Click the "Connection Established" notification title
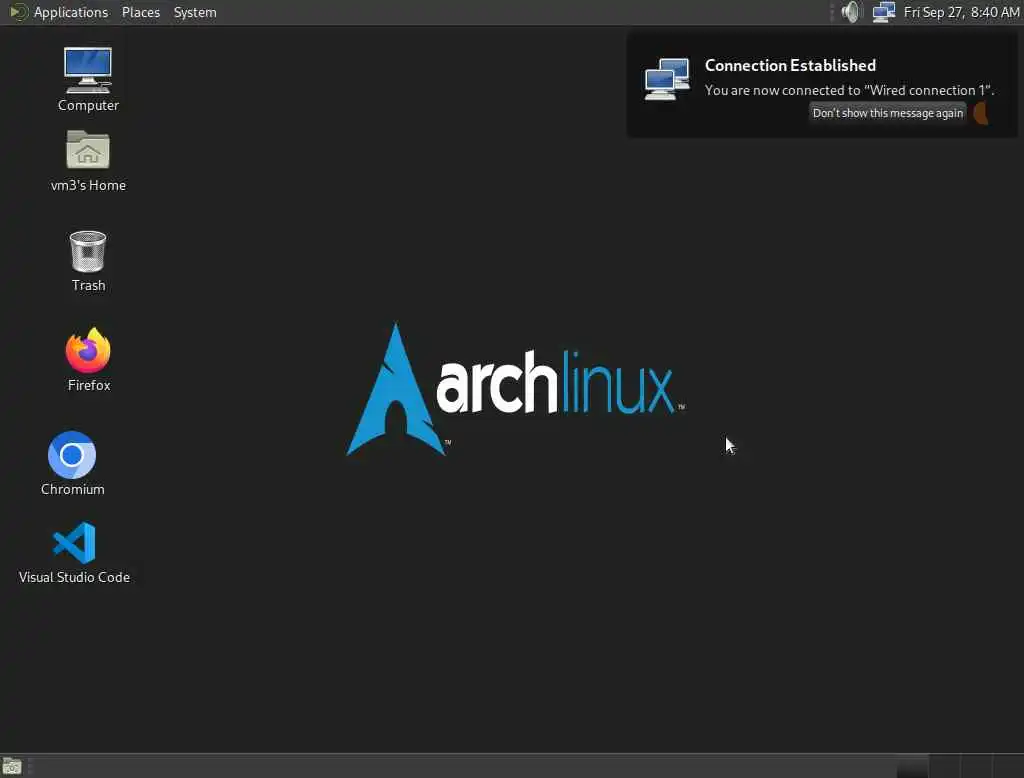This screenshot has width=1024, height=778. click(790, 65)
